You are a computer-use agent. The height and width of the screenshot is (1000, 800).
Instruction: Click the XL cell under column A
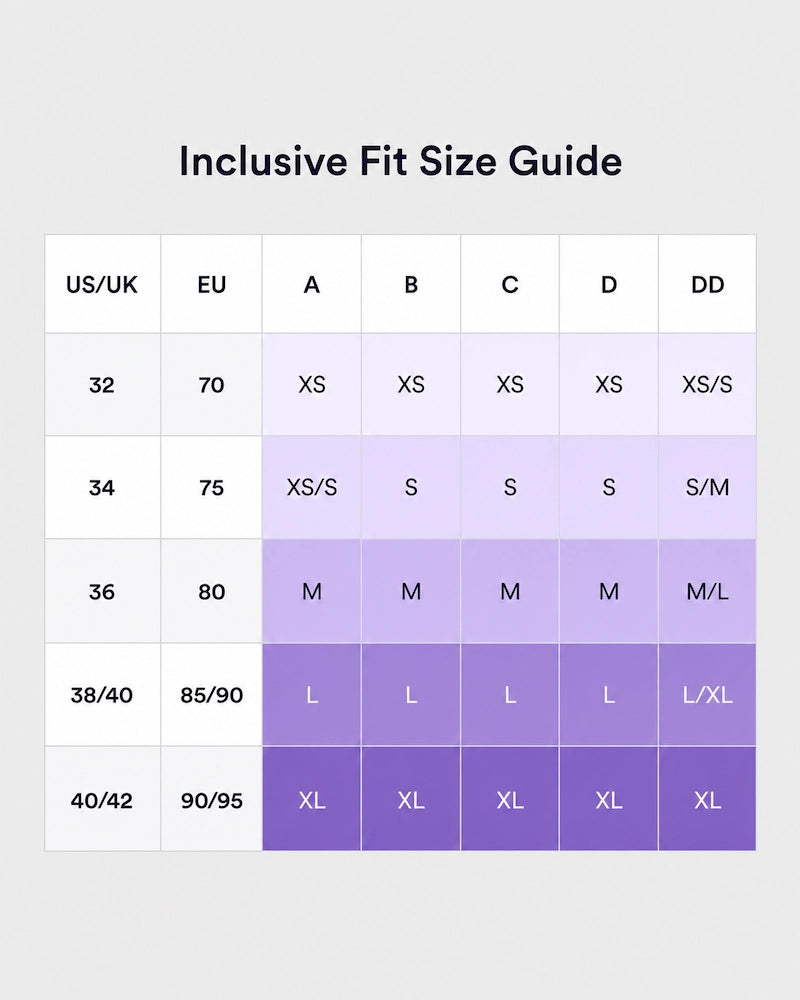[311, 799]
